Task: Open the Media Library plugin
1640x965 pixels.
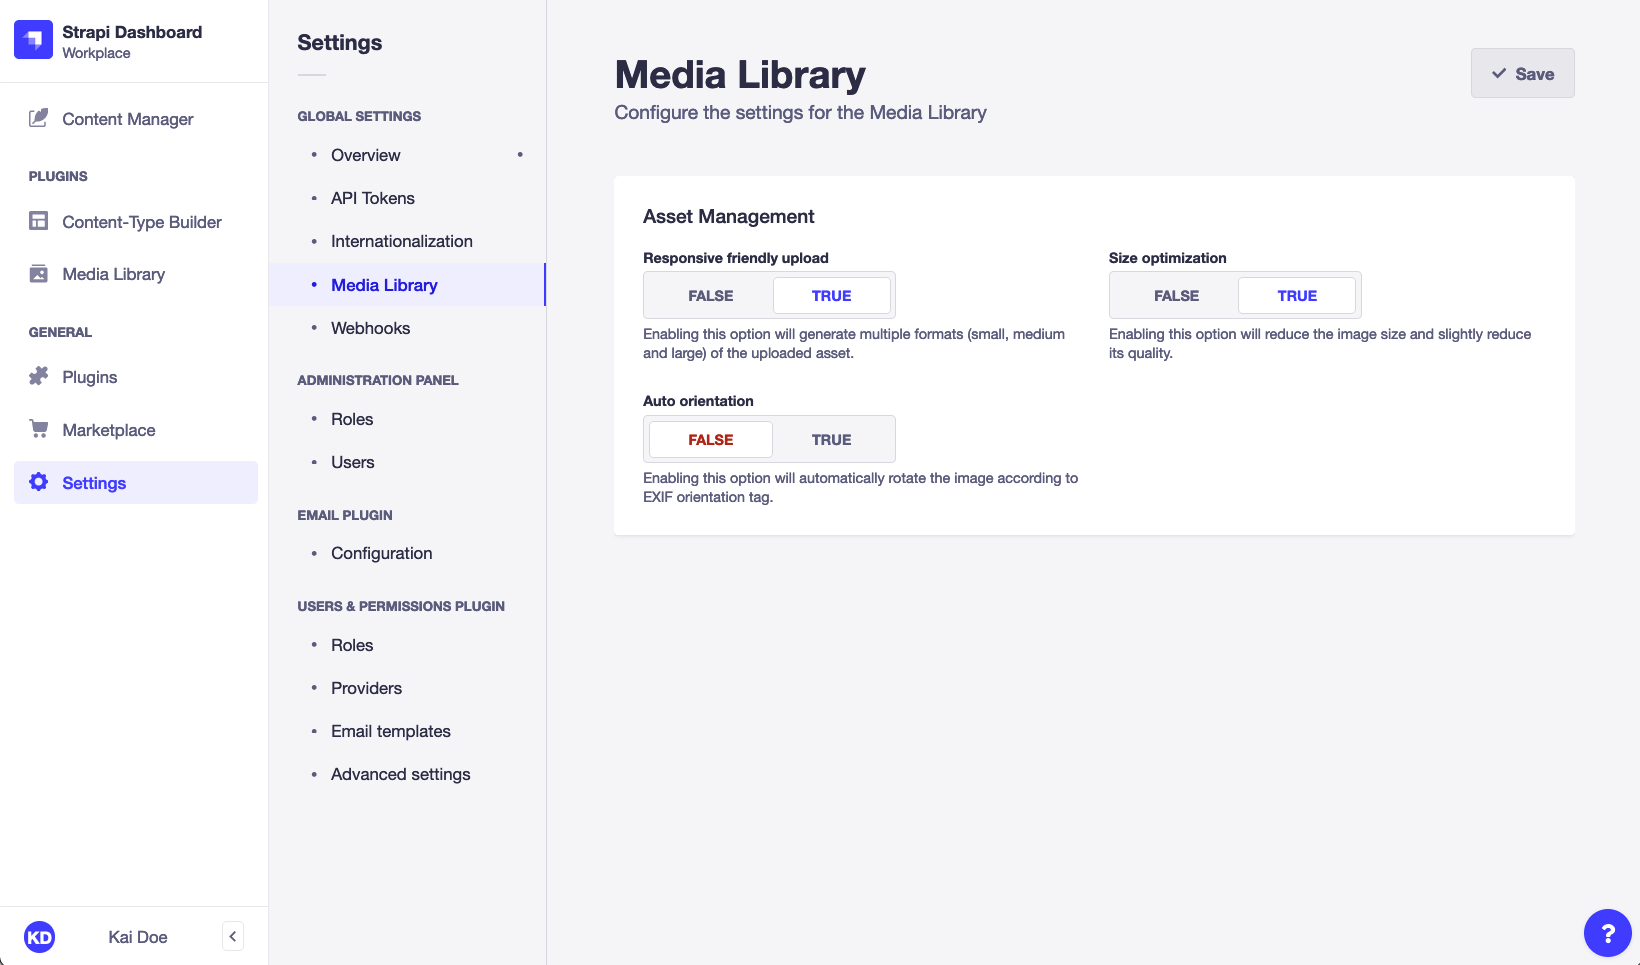Action: point(113,273)
